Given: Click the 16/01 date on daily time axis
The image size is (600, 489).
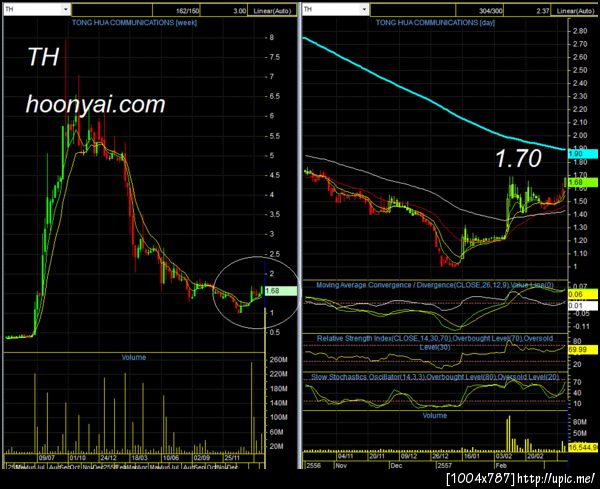Looking at the screenshot, I should [x=472, y=456].
